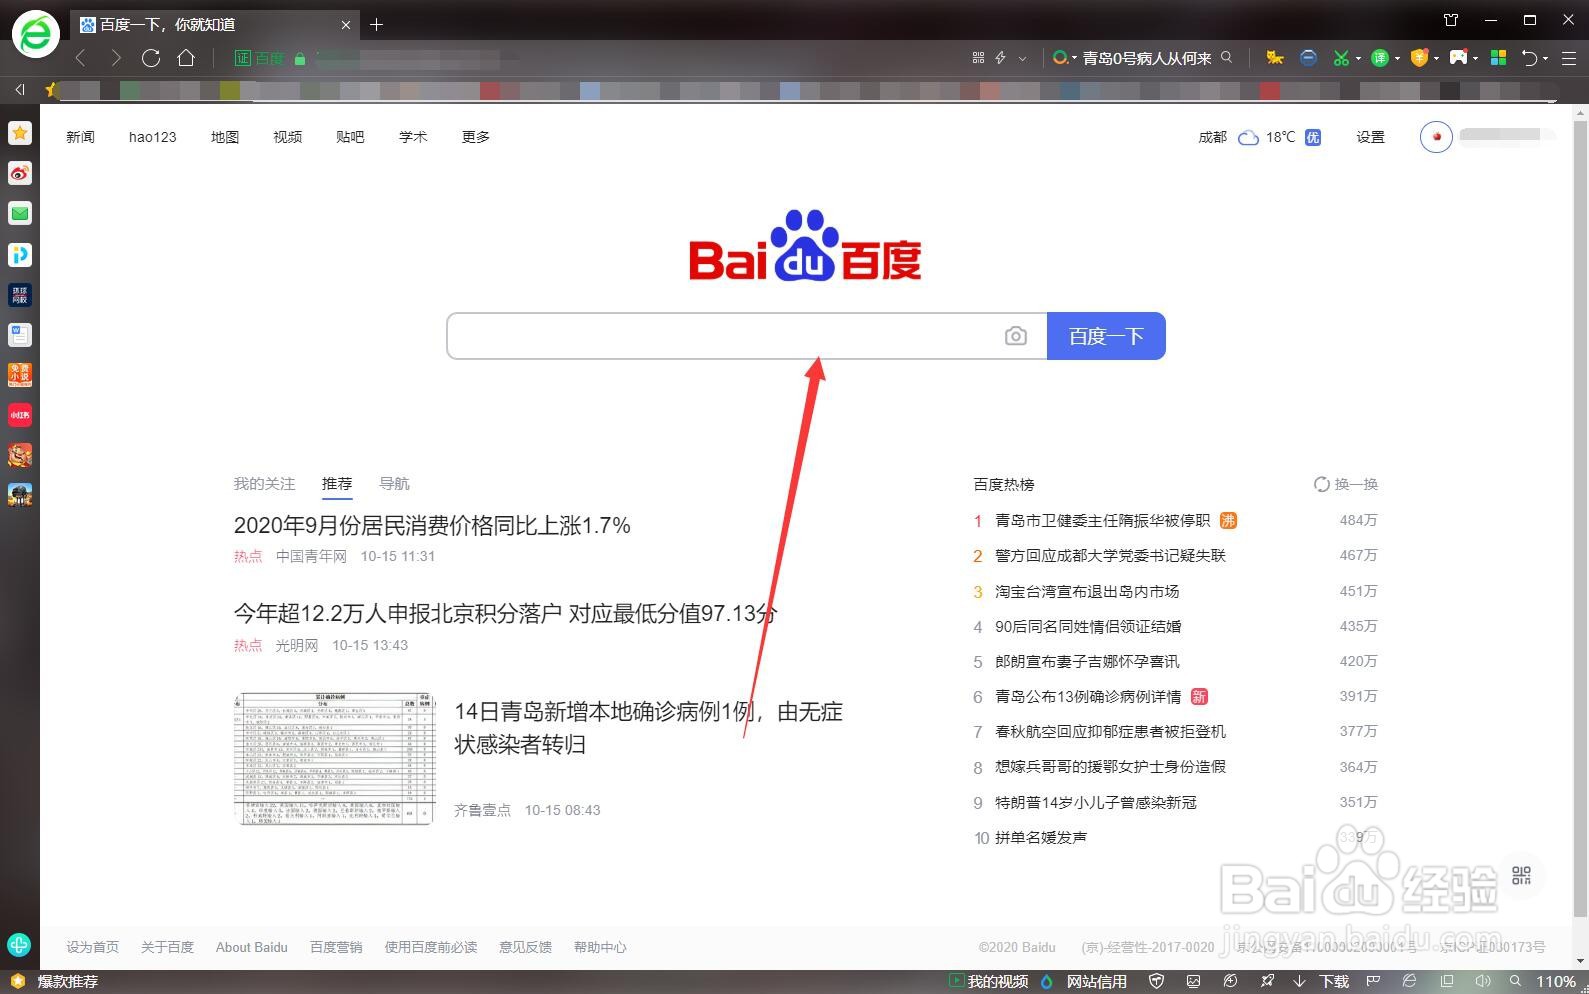Select the 导航 tab
1589x994 pixels.
[394, 484]
